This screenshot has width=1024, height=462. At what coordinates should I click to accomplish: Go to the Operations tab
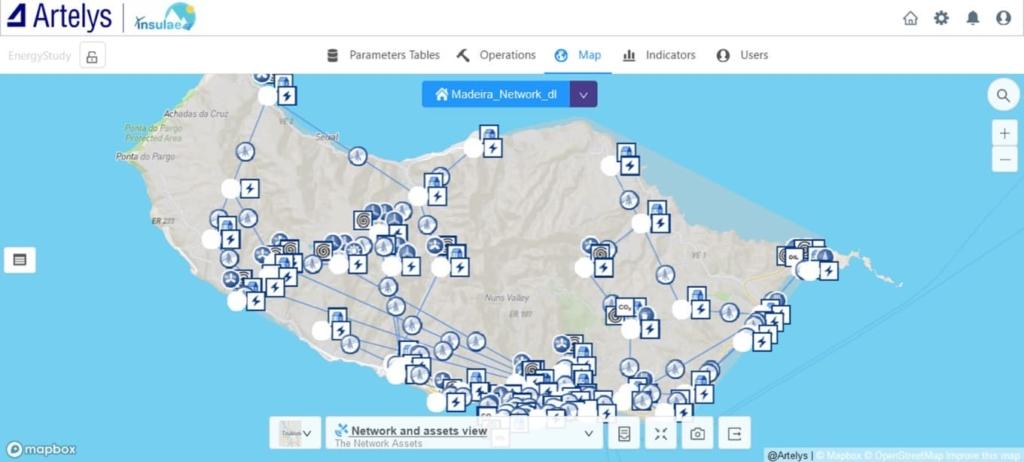click(496, 55)
